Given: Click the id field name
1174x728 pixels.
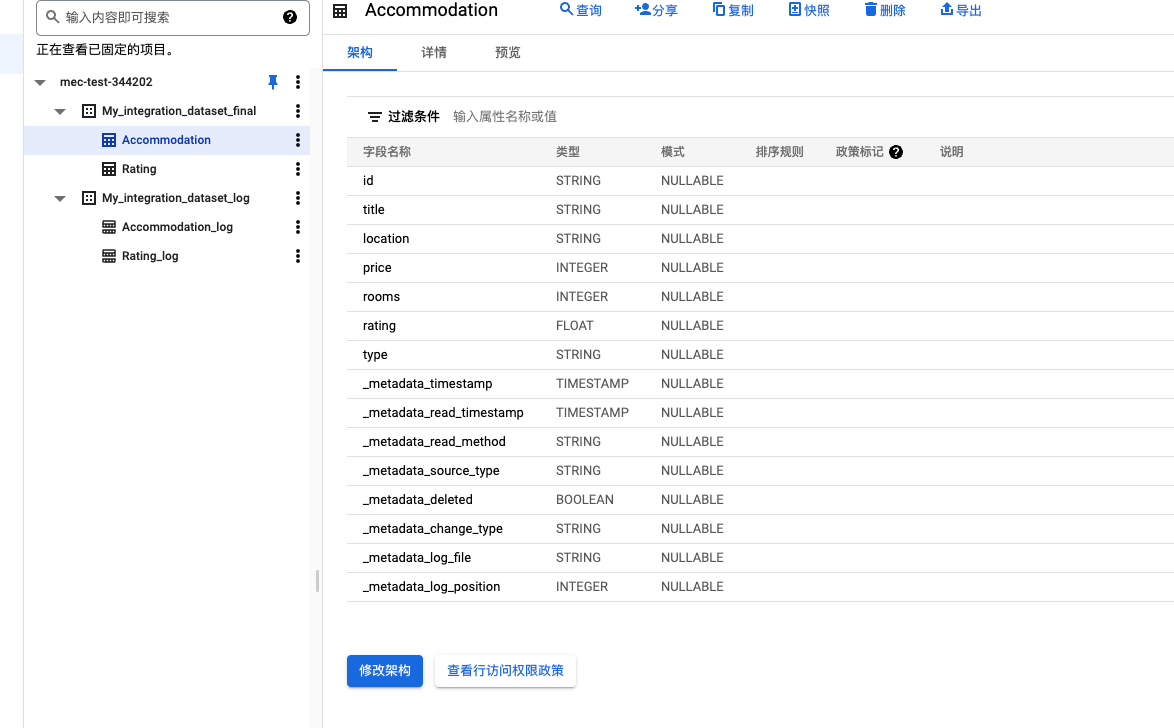Looking at the screenshot, I should pyautogui.click(x=368, y=181).
